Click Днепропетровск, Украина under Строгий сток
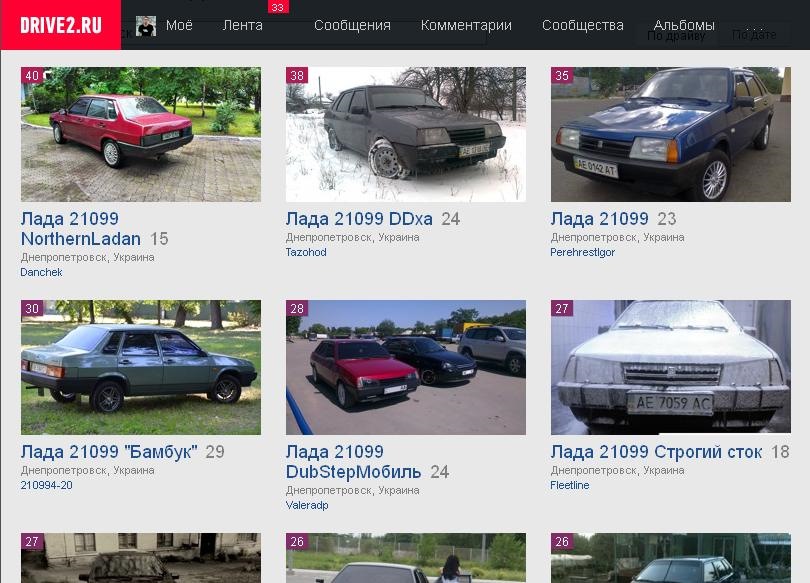 [x=617, y=470]
